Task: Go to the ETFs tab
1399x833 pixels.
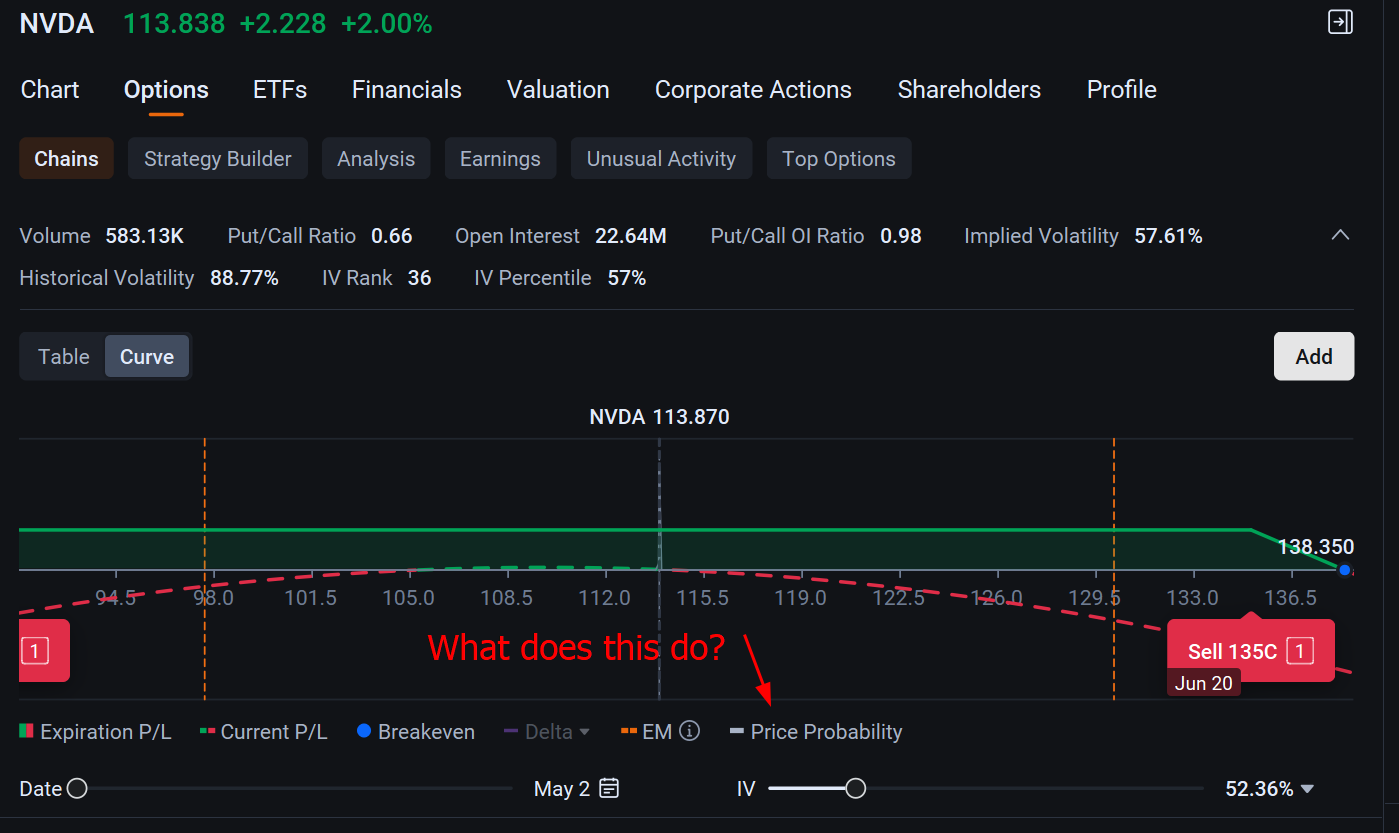Action: pos(280,90)
